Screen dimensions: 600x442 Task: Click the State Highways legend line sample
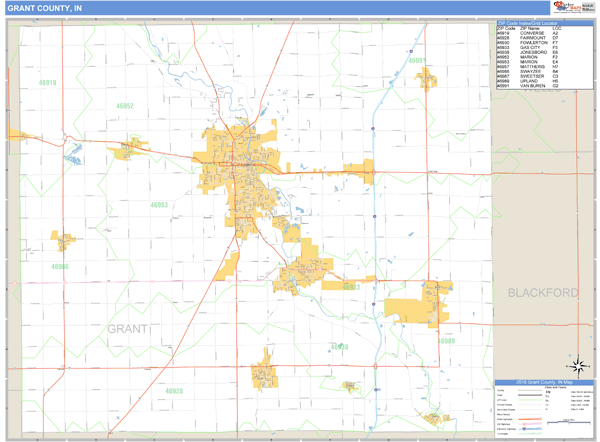(x=530, y=419)
